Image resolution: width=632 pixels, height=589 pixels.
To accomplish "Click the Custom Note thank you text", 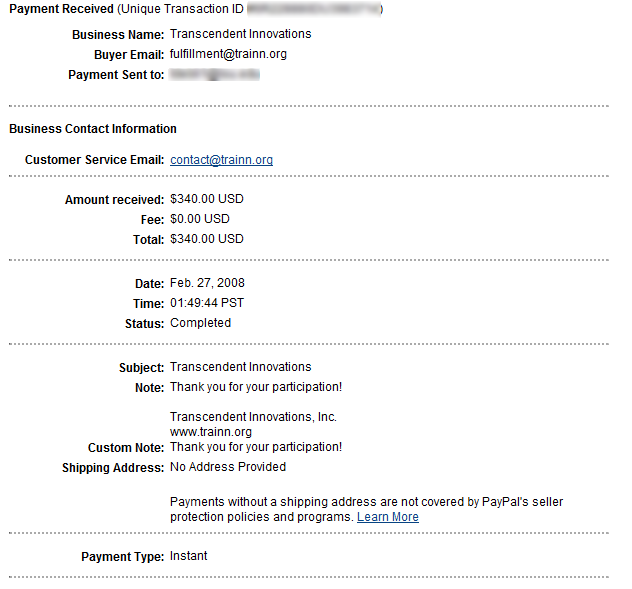I will pos(256,447).
